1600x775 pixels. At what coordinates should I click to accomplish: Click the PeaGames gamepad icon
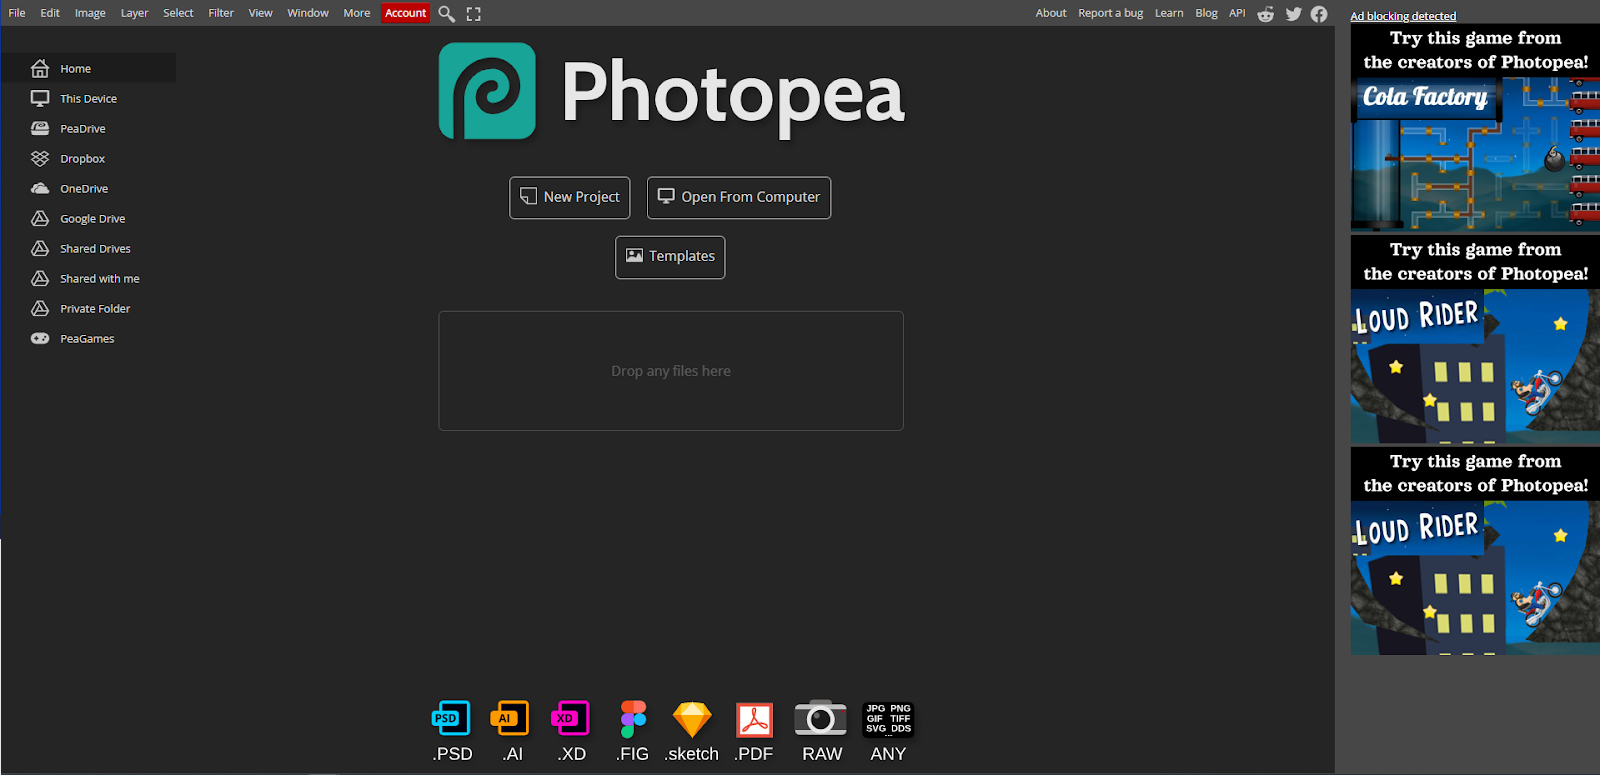pyautogui.click(x=40, y=339)
